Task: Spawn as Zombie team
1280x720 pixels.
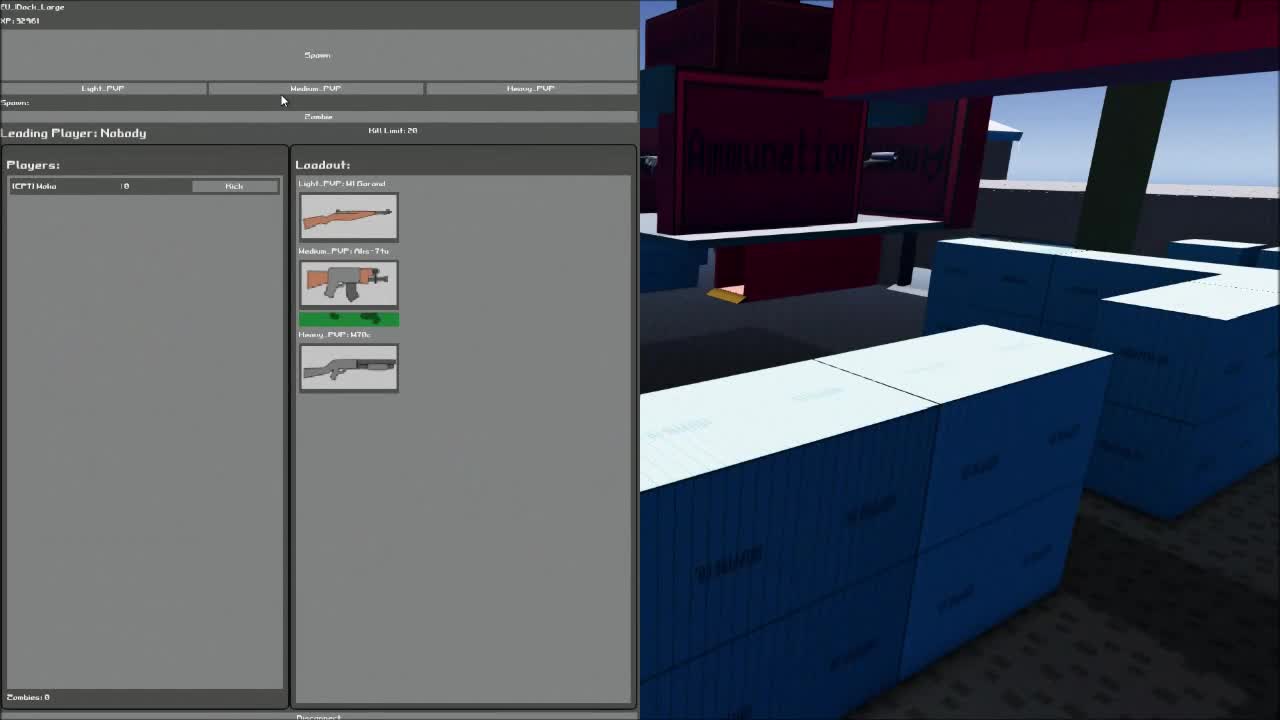Action: (x=318, y=117)
